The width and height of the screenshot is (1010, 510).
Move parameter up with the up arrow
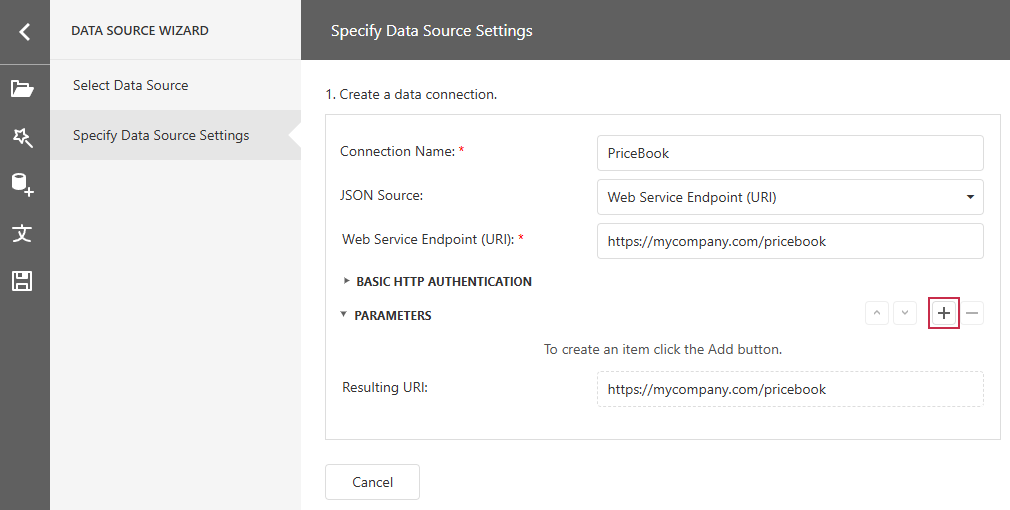pos(877,313)
